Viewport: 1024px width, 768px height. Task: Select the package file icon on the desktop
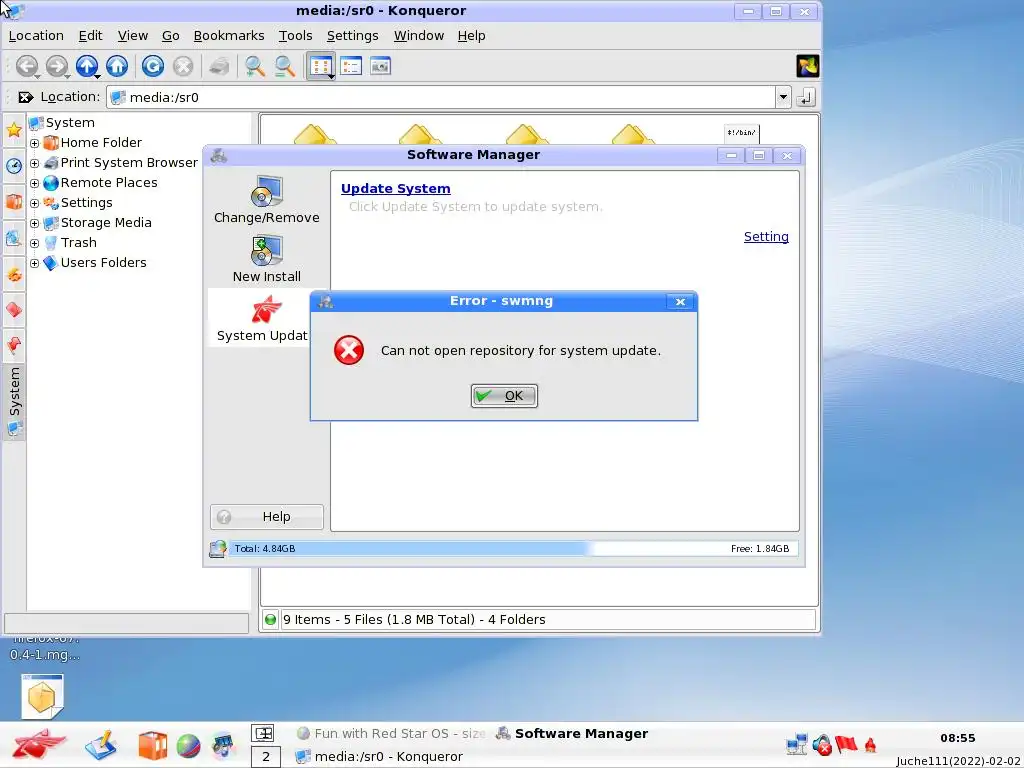coord(42,696)
